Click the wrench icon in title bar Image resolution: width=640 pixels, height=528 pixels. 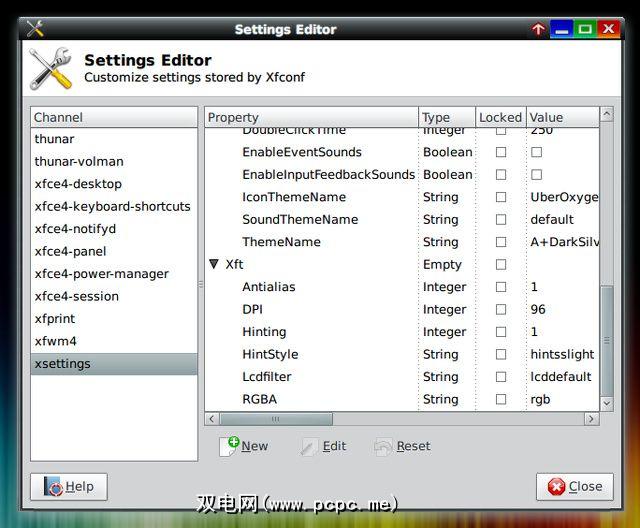tap(35, 29)
